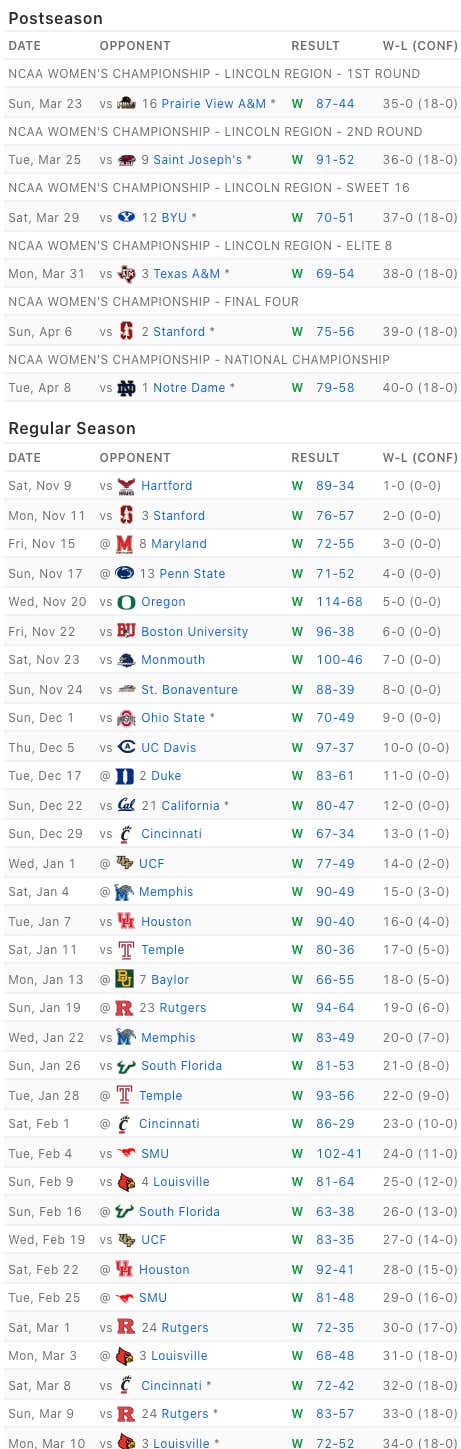Click the UC Davis team logo

tap(126, 747)
